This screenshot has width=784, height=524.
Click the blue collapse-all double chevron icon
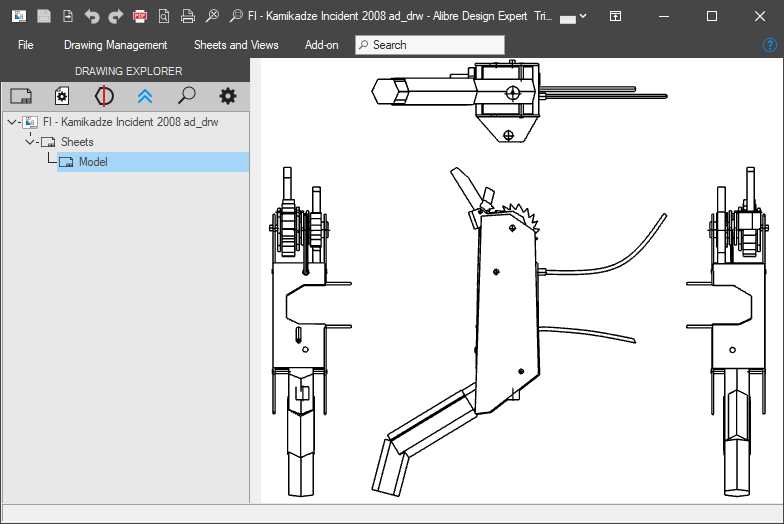(145, 96)
